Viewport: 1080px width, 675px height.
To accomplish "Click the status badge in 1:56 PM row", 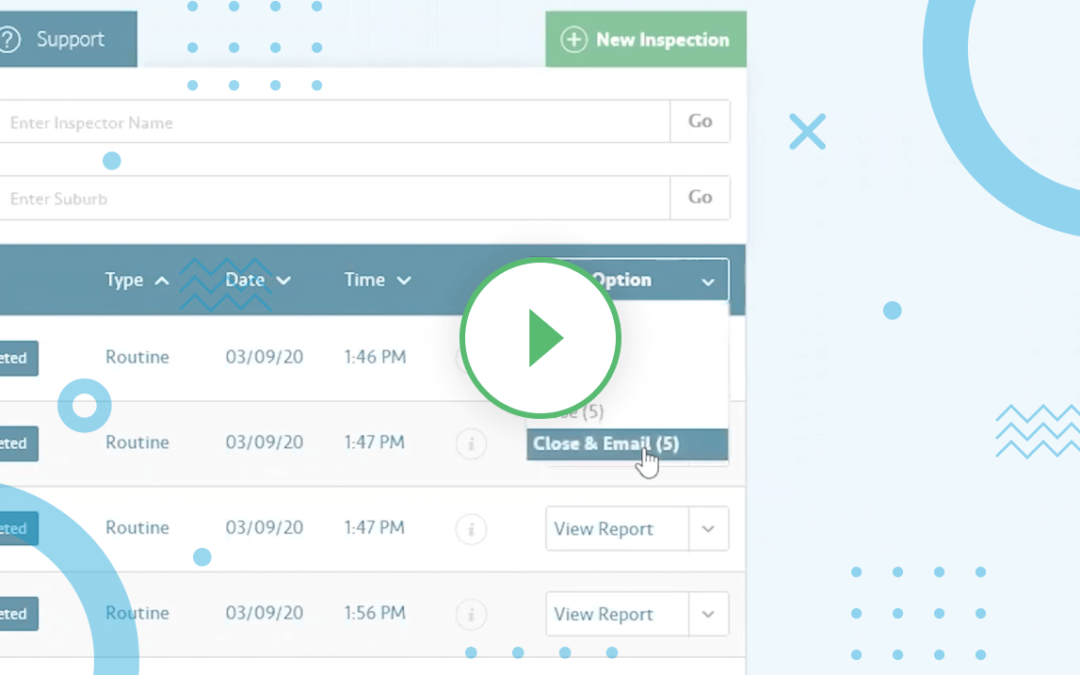I will [19, 614].
